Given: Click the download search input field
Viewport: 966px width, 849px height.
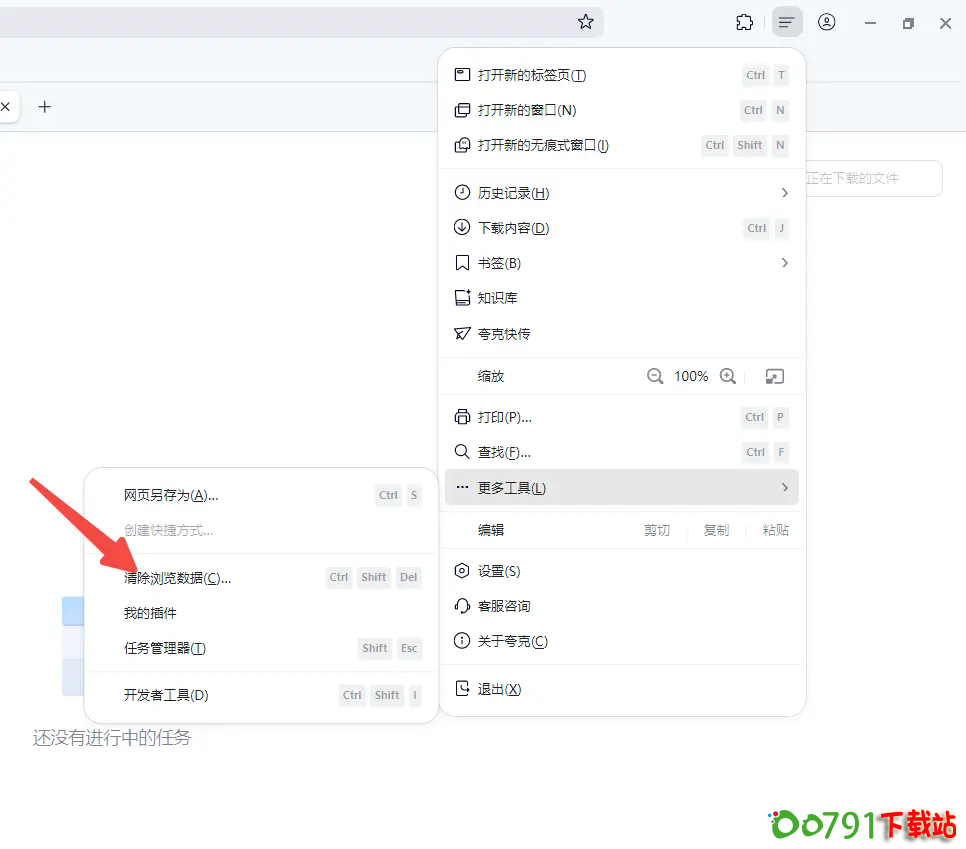Looking at the screenshot, I should click(x=870, y=178).
